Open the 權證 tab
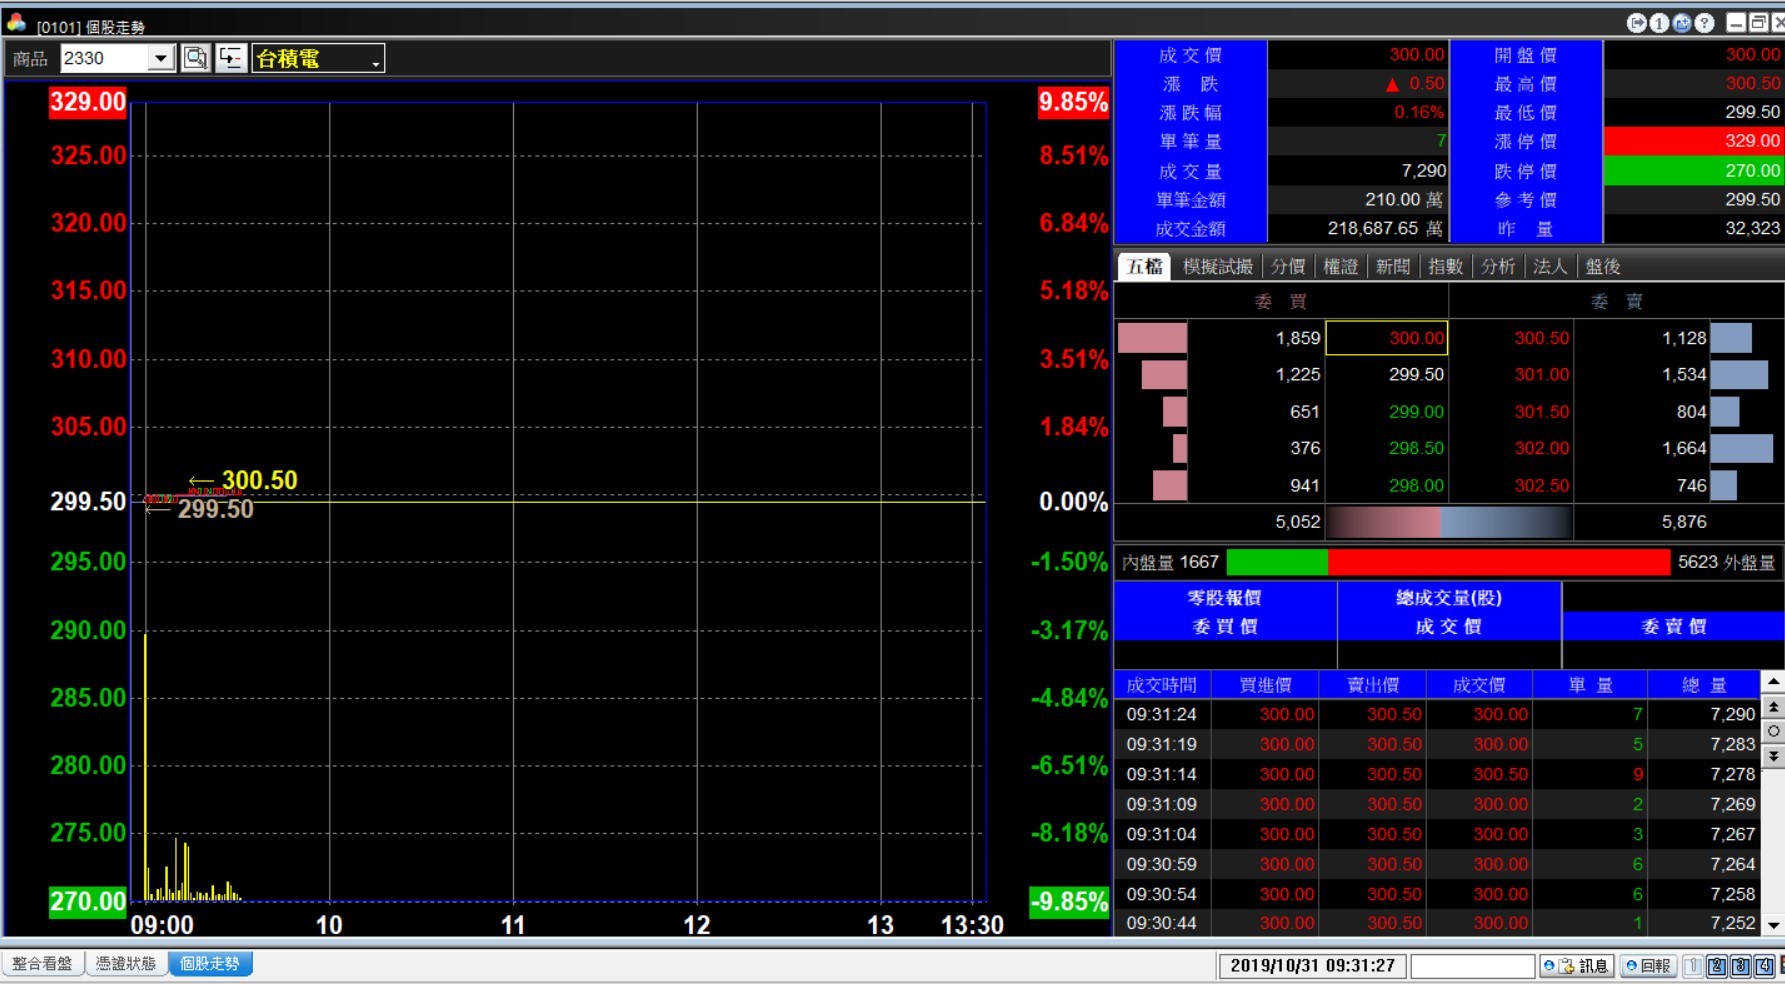Screen dimensions: 1785x984 point(1340,266)
